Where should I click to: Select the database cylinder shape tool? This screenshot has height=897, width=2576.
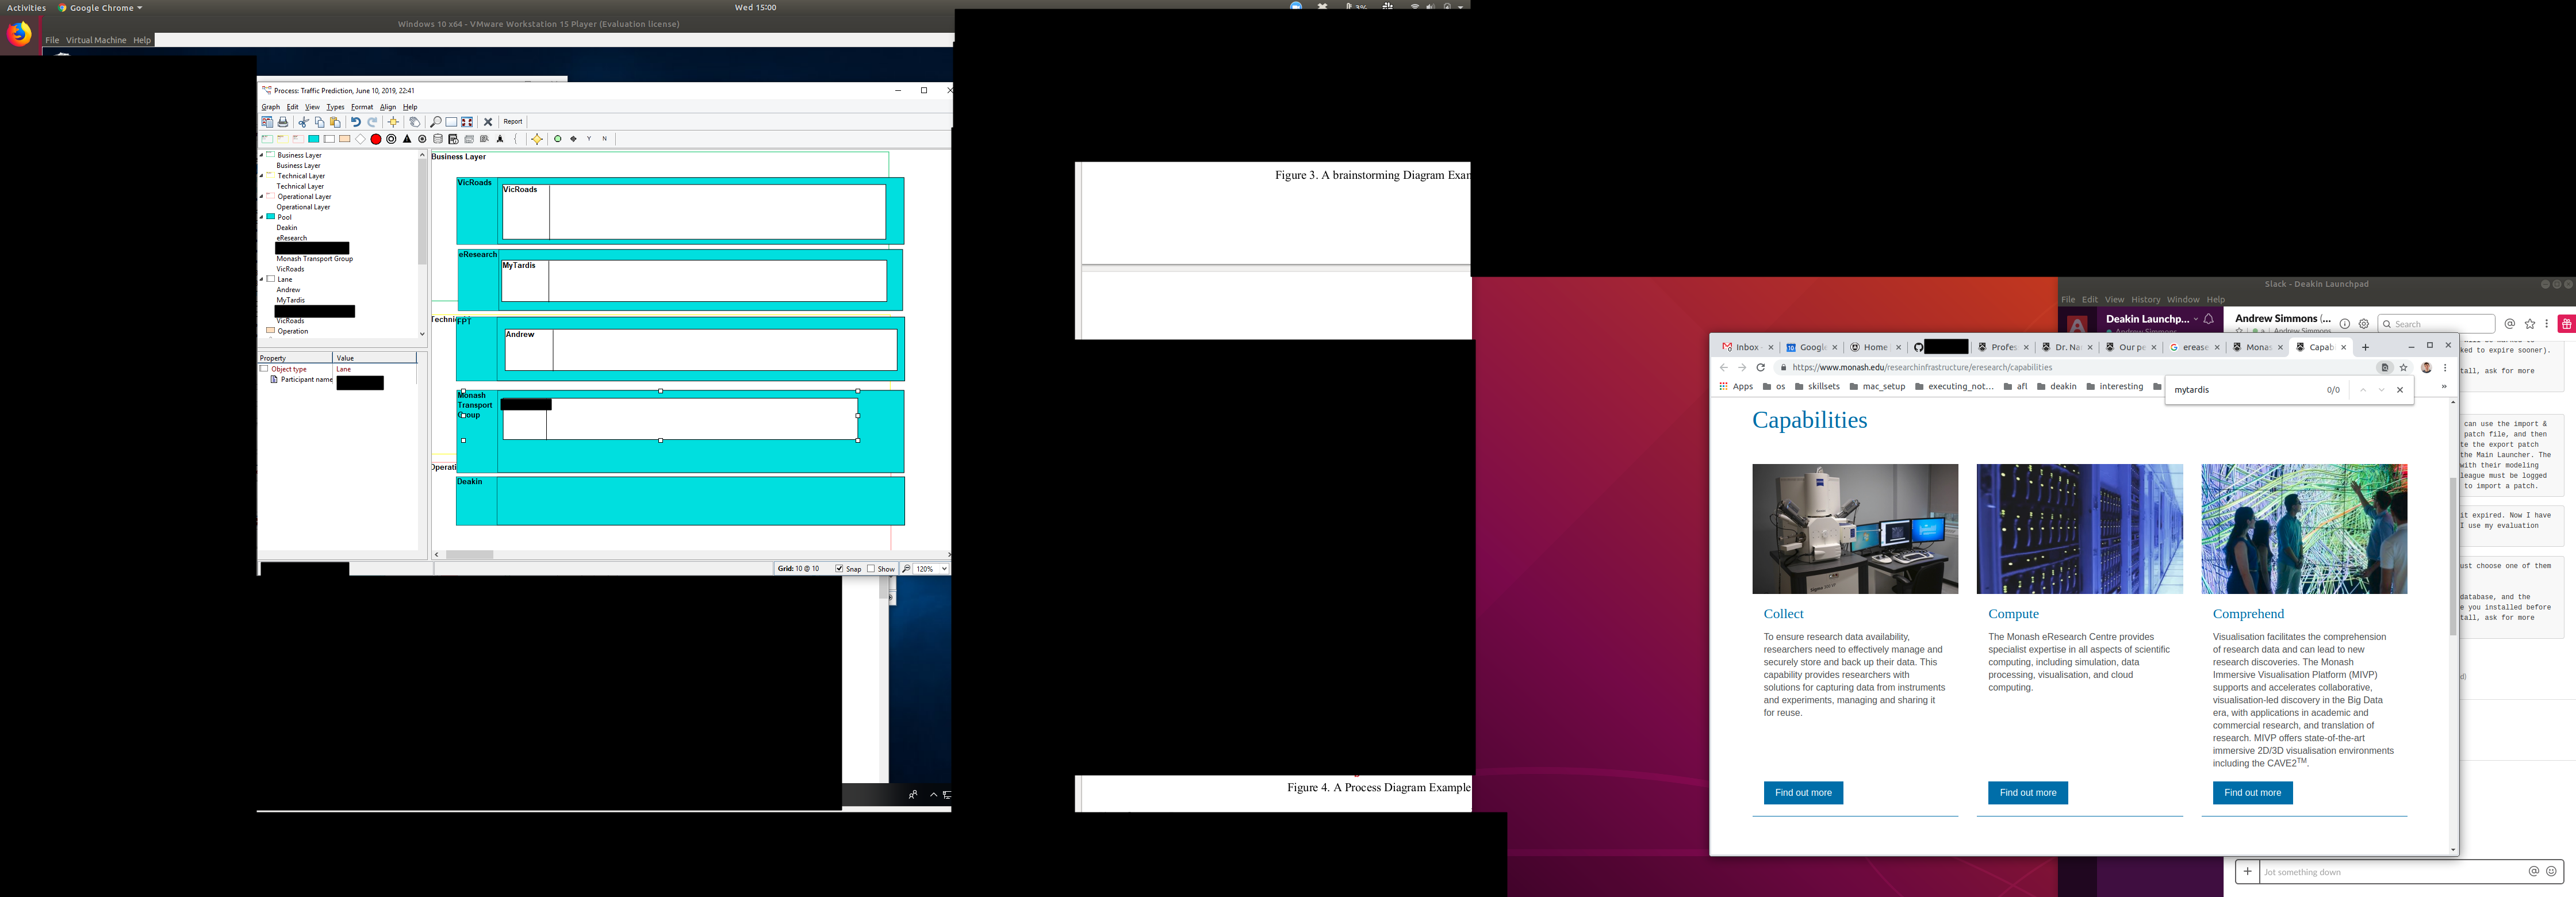(438, 139)
